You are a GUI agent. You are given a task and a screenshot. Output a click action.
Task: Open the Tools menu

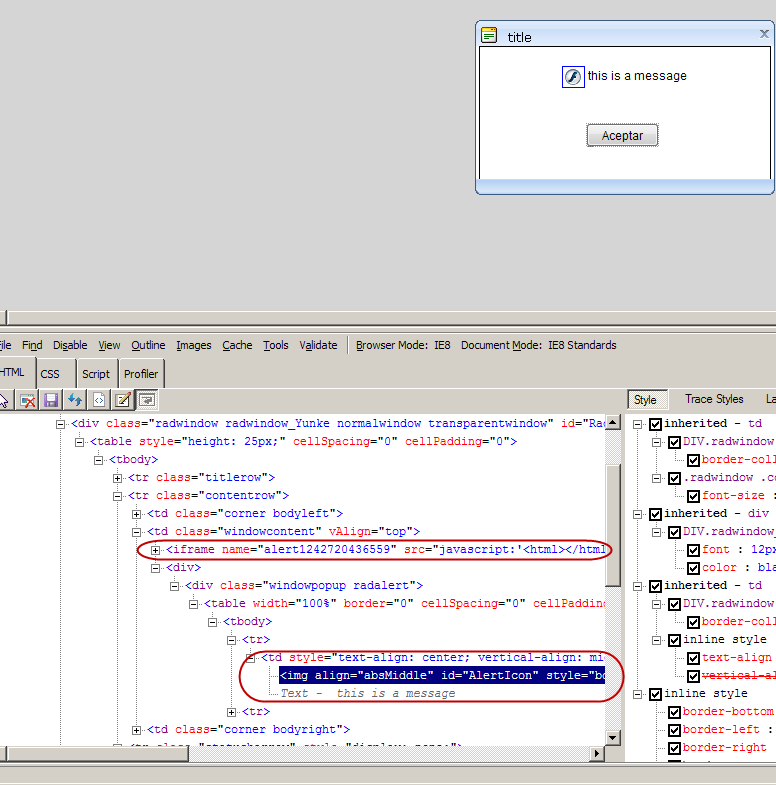(x=276, y=345)
